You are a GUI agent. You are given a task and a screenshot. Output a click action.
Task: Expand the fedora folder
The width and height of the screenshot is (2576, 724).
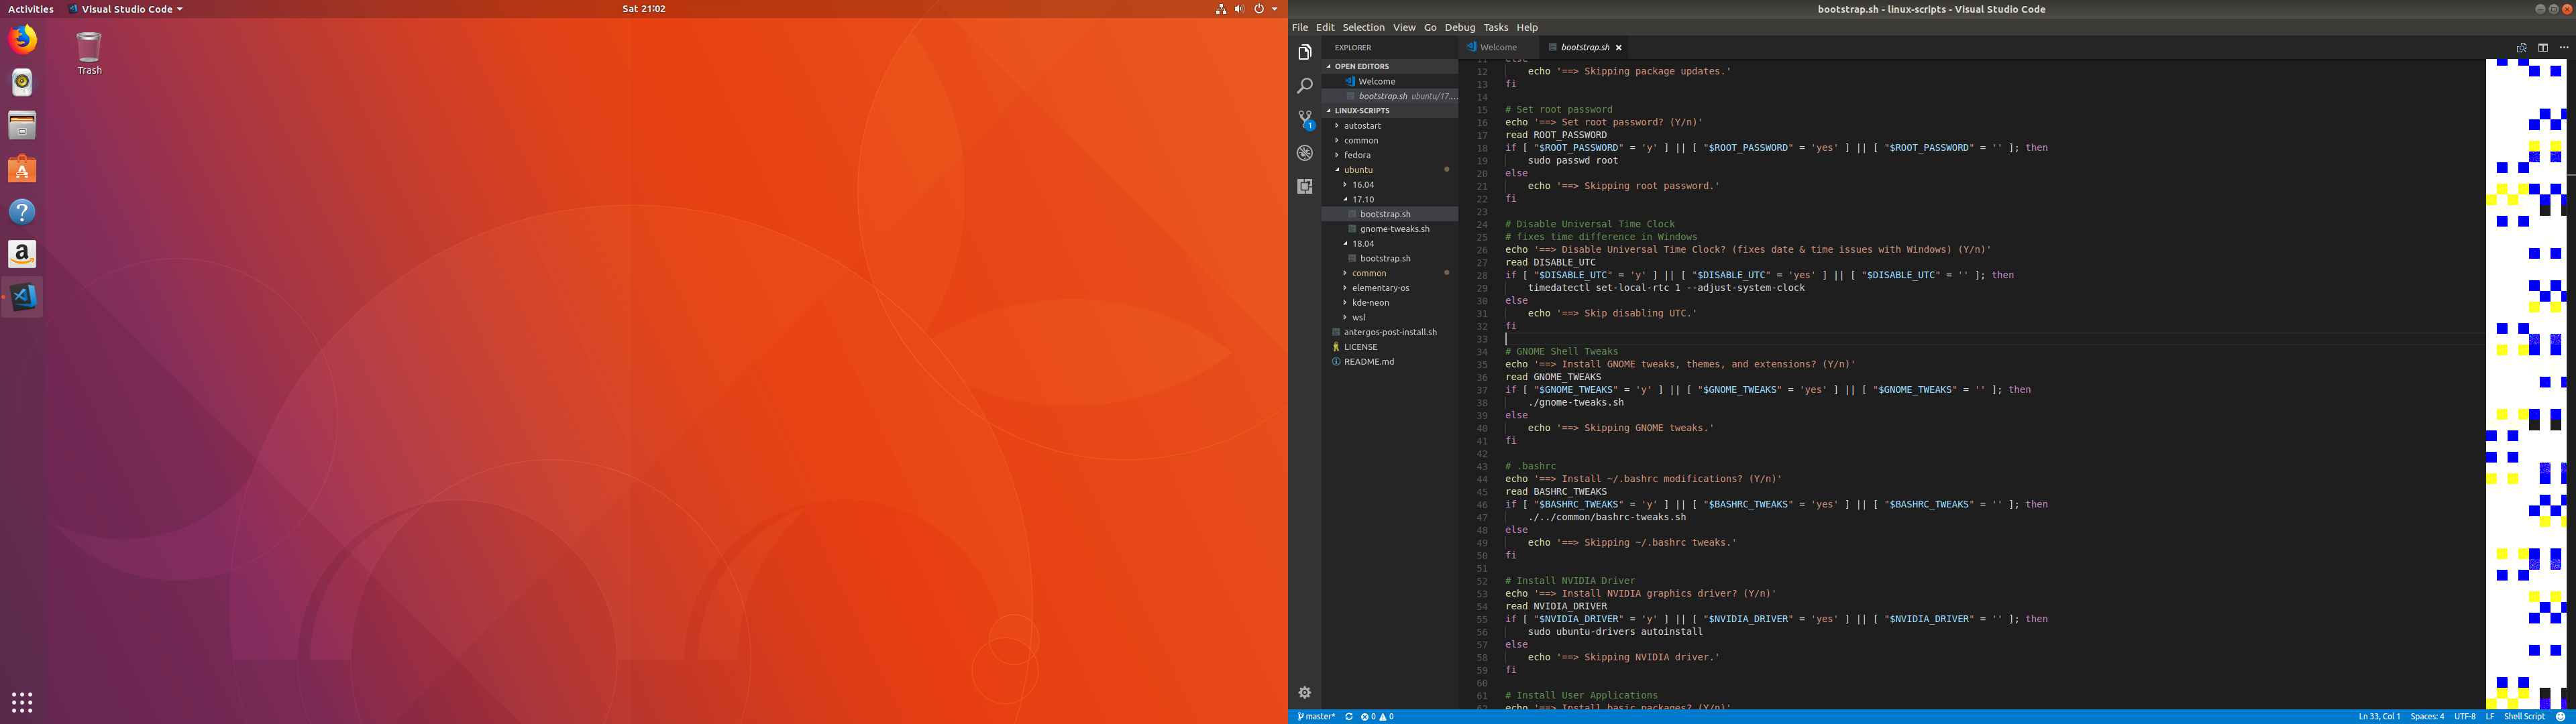[x=1390, y=155]
